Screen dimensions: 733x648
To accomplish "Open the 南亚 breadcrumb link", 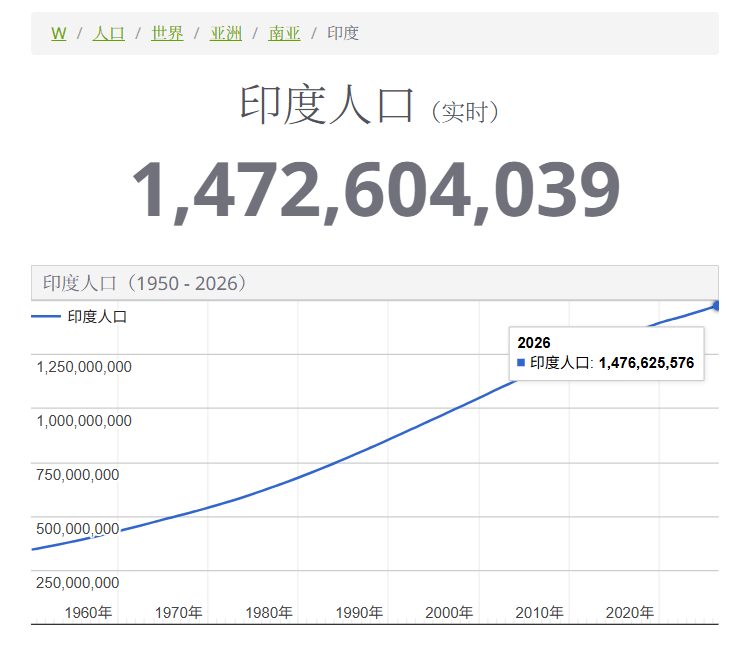I will coord(284,33).
